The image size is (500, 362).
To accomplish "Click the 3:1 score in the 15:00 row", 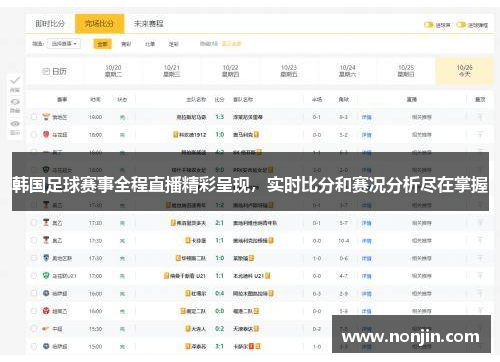I will point(219,346).
